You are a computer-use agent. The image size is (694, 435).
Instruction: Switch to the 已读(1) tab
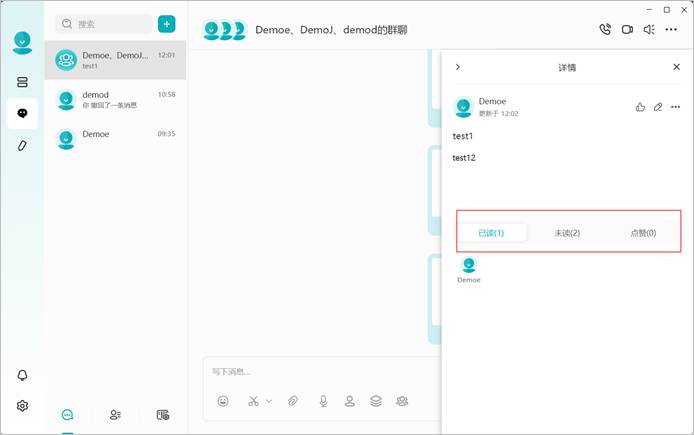tap(491, 233)
